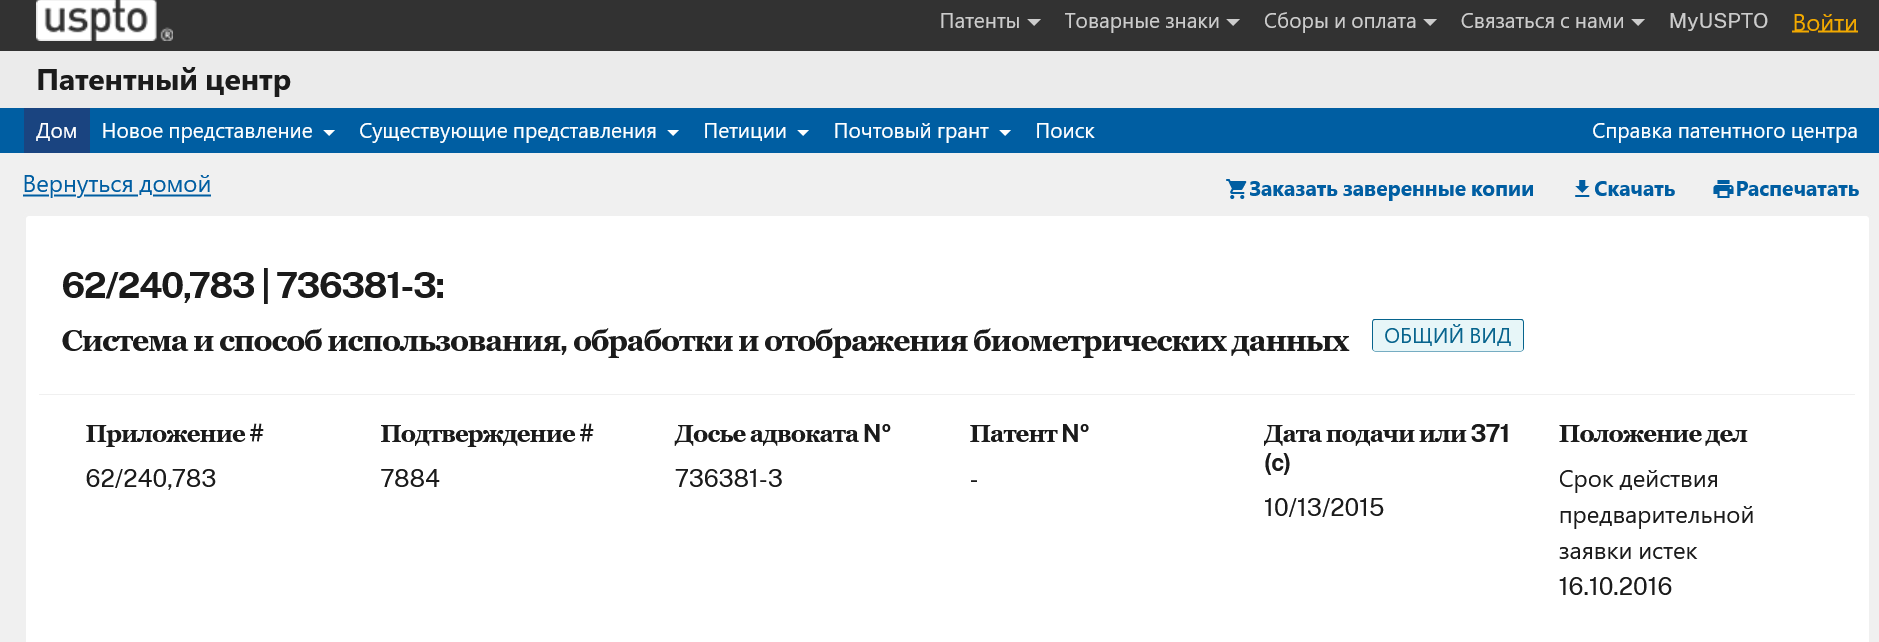This screenshot has height=642, width=1879.
Task: Open the Петиции menu
Action: 756,131
